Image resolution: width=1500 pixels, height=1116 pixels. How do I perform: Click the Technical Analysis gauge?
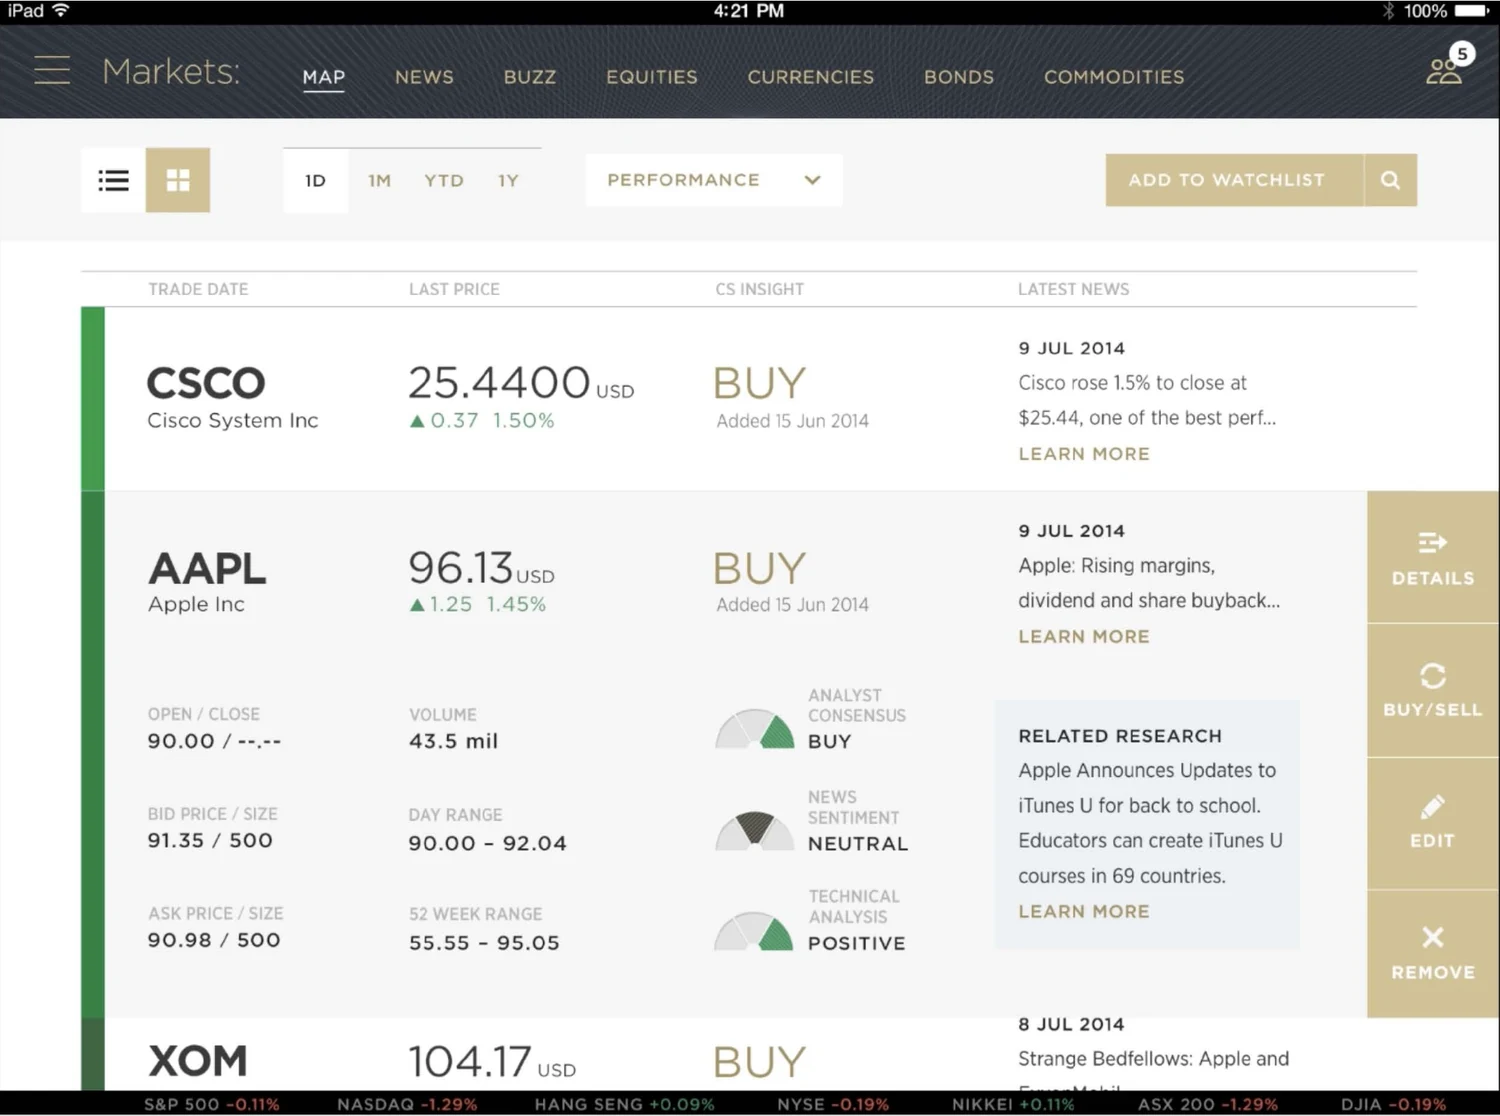[754, 930]
